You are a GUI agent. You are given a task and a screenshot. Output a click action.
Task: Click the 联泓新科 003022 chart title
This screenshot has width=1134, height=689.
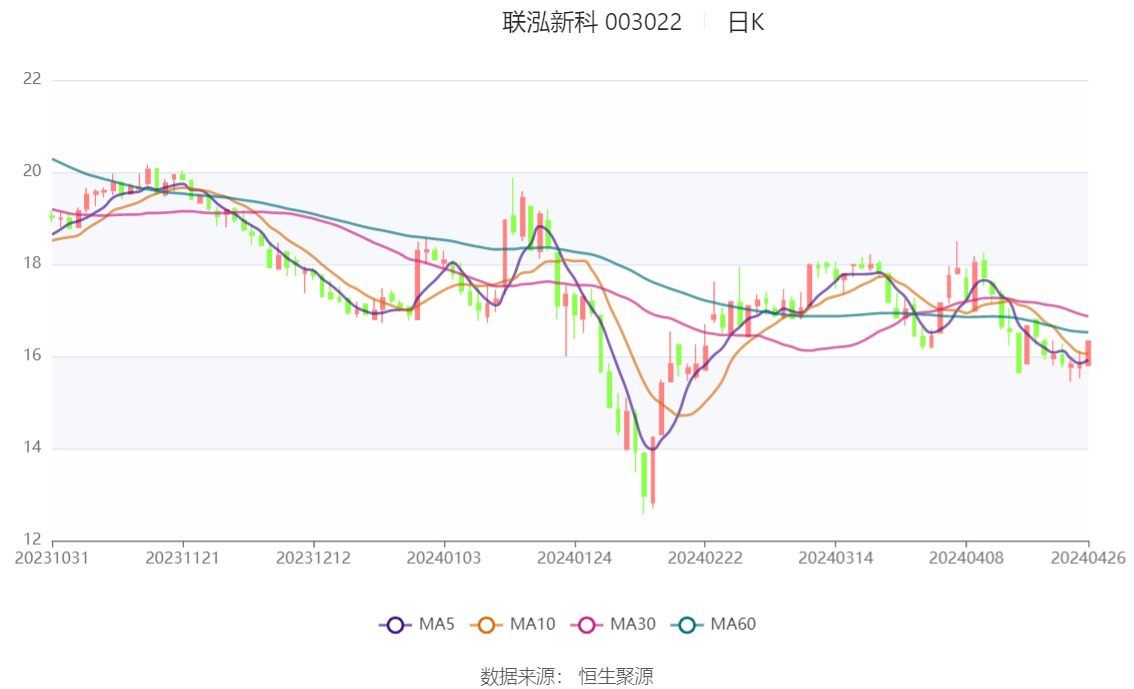[592, 22]
